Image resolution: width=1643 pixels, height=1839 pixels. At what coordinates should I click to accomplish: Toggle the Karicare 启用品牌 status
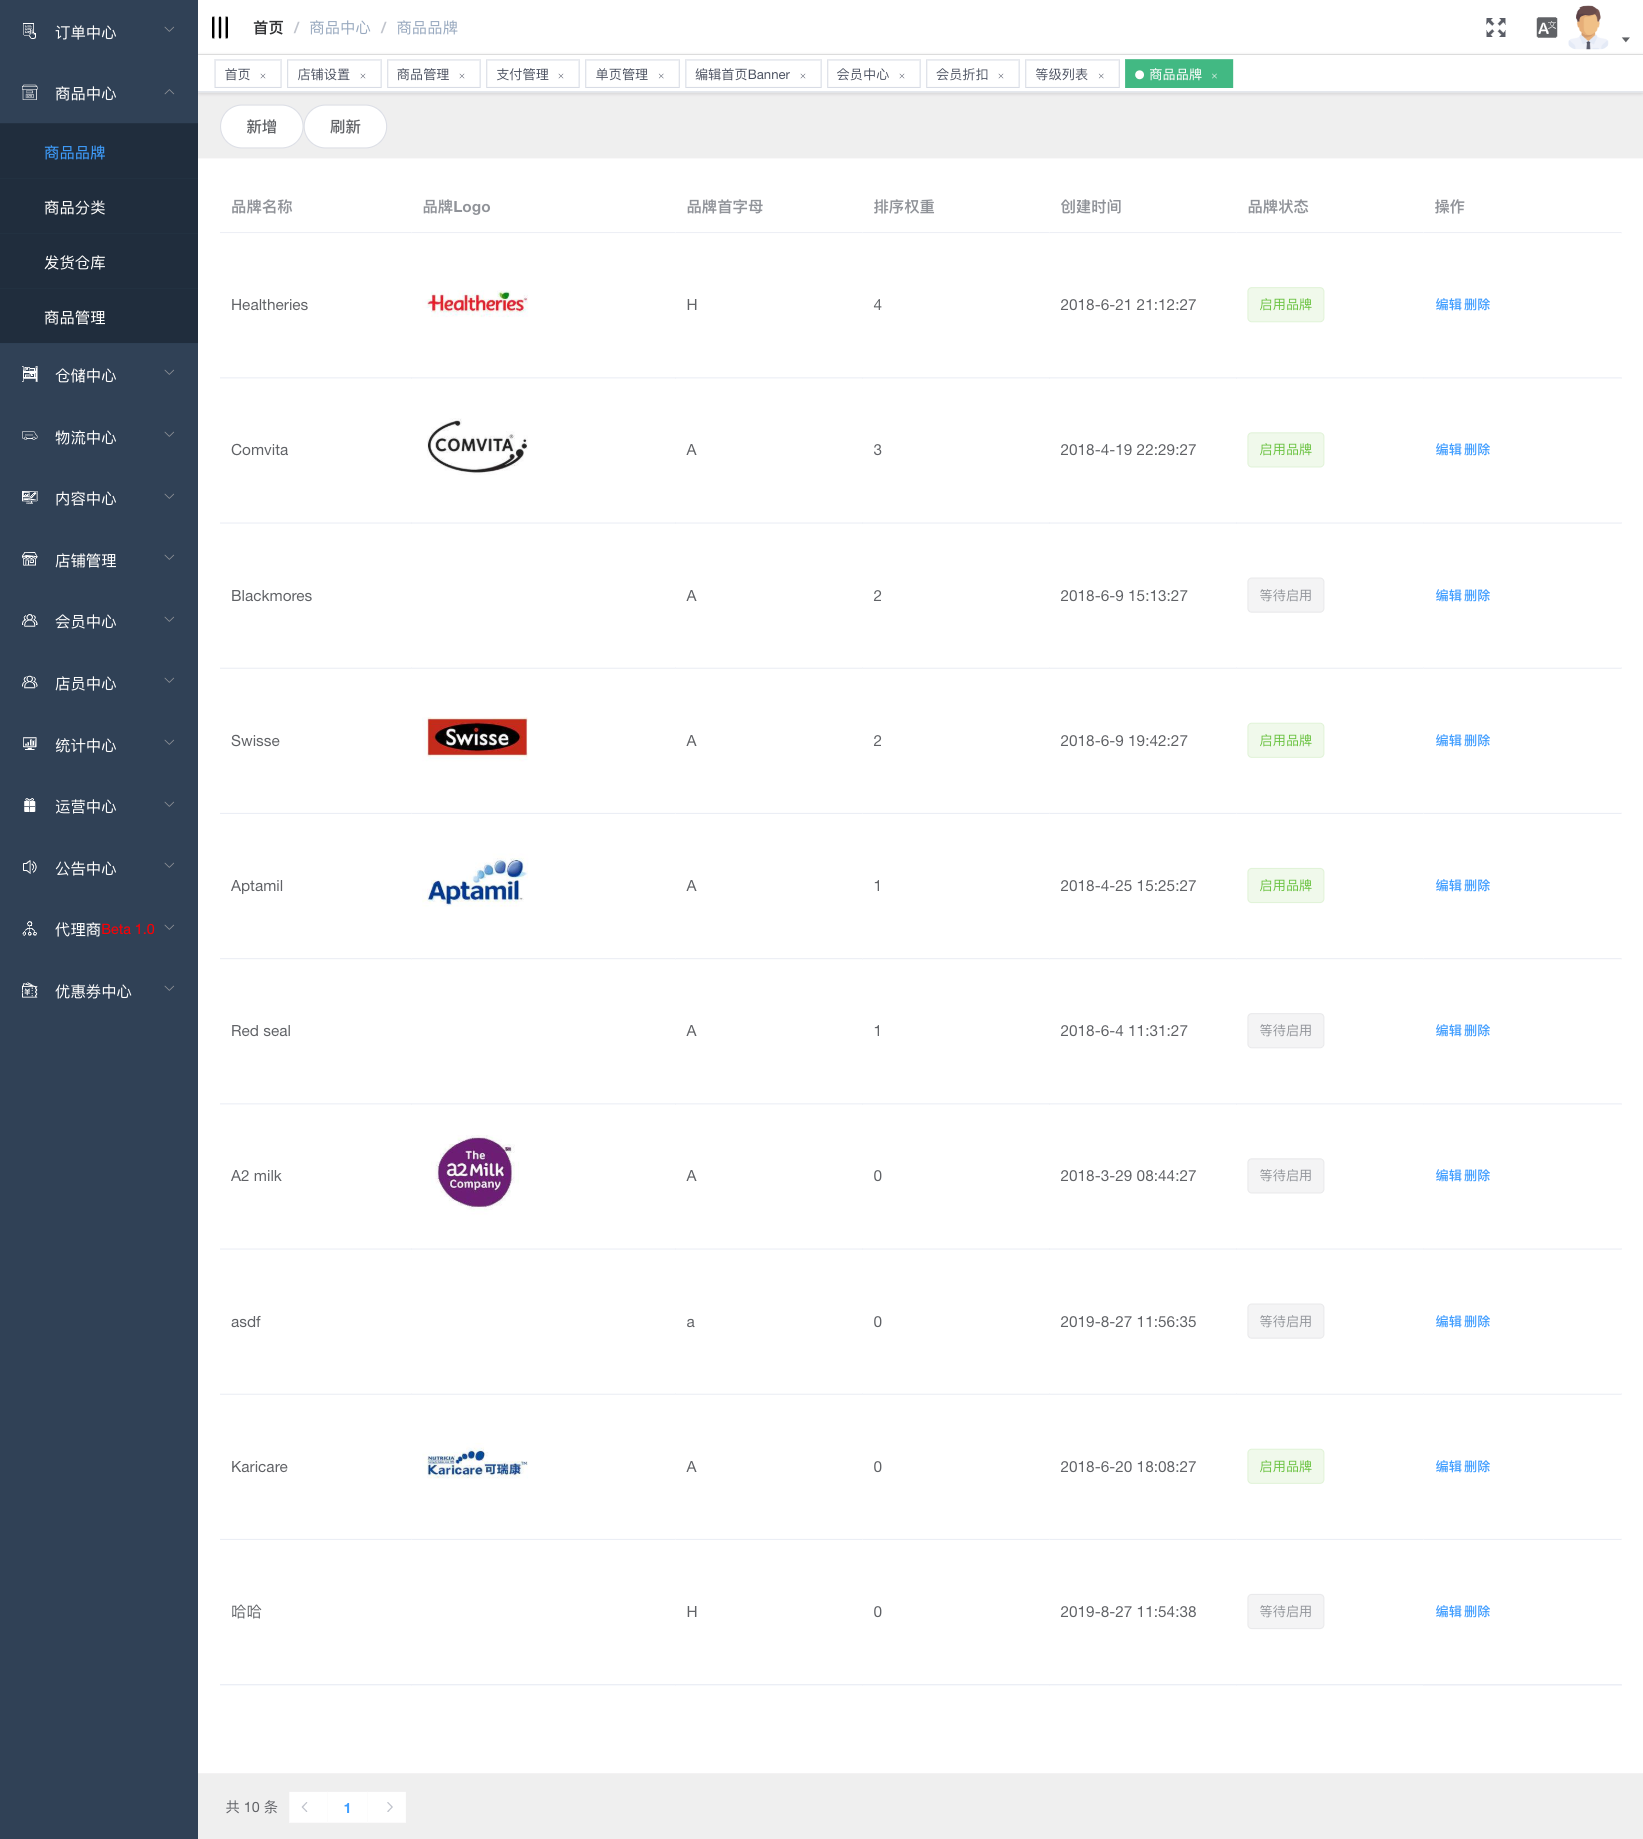tap(1285, 1467)
